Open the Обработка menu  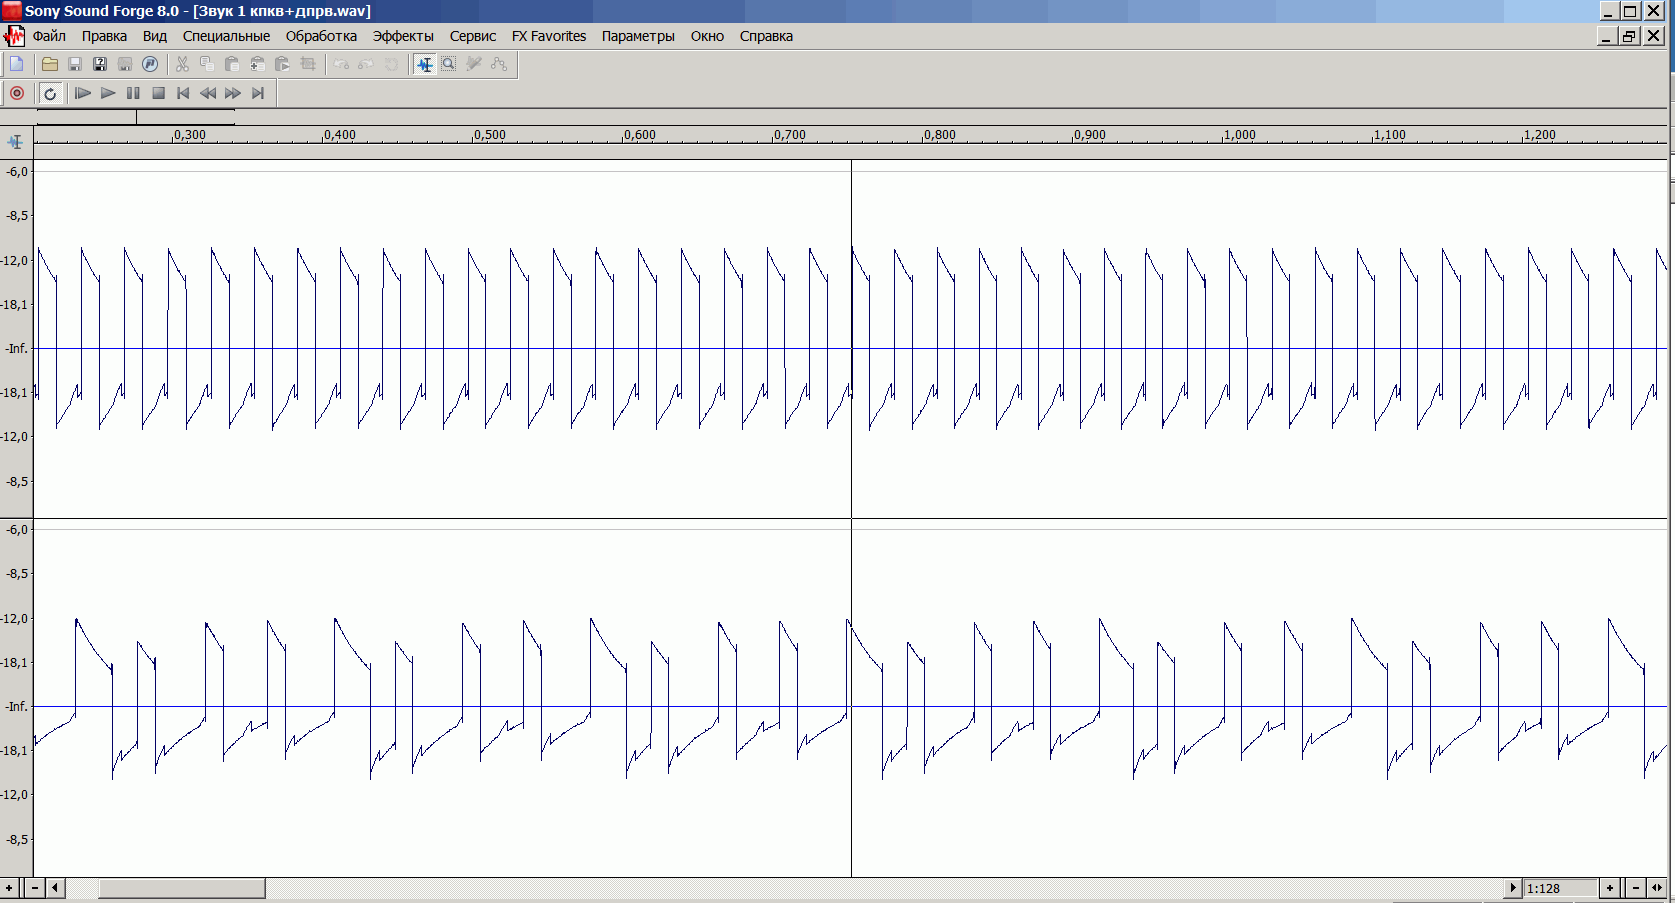point(321,36)
